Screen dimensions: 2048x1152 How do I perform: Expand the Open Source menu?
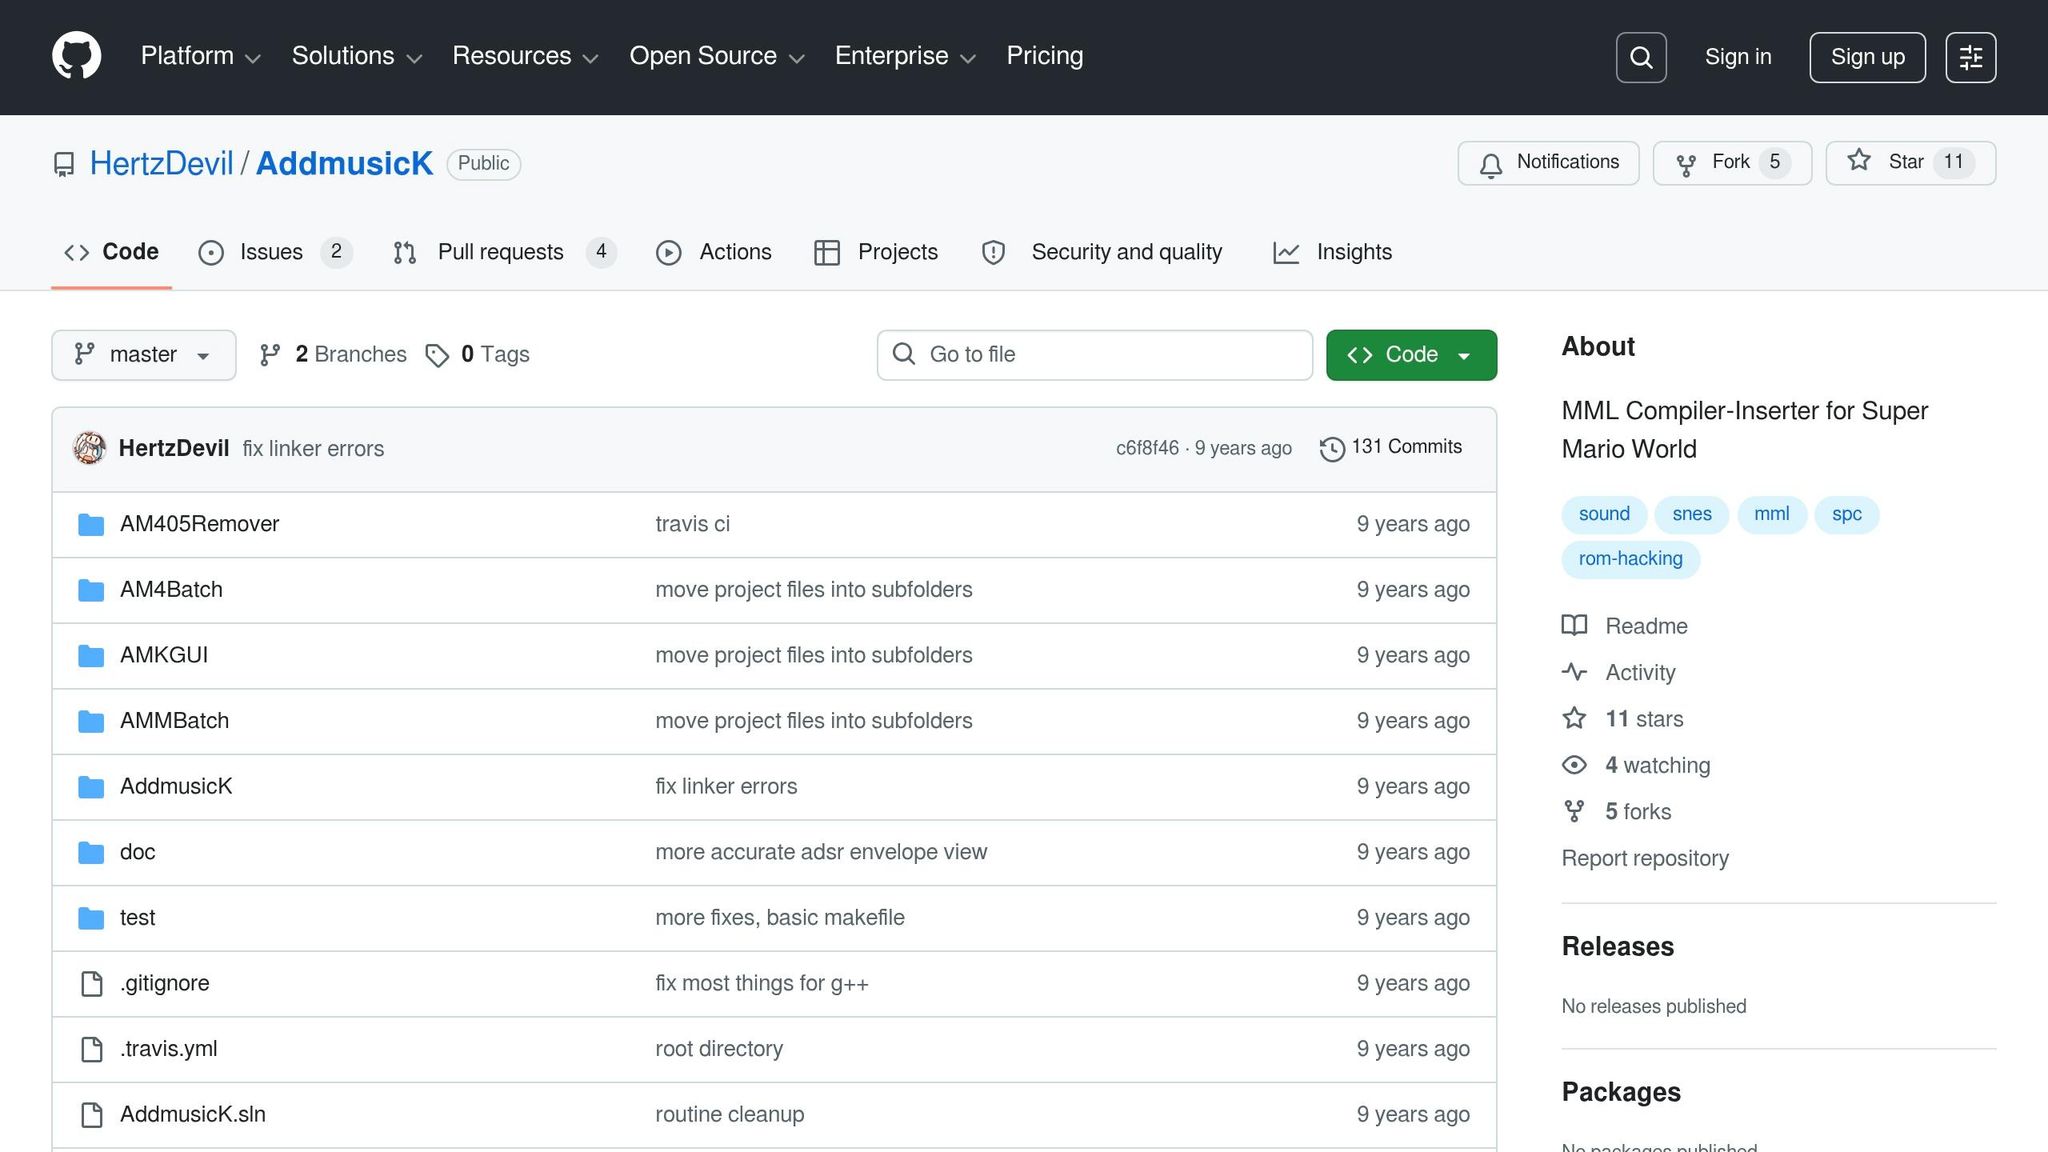[717, 56]
